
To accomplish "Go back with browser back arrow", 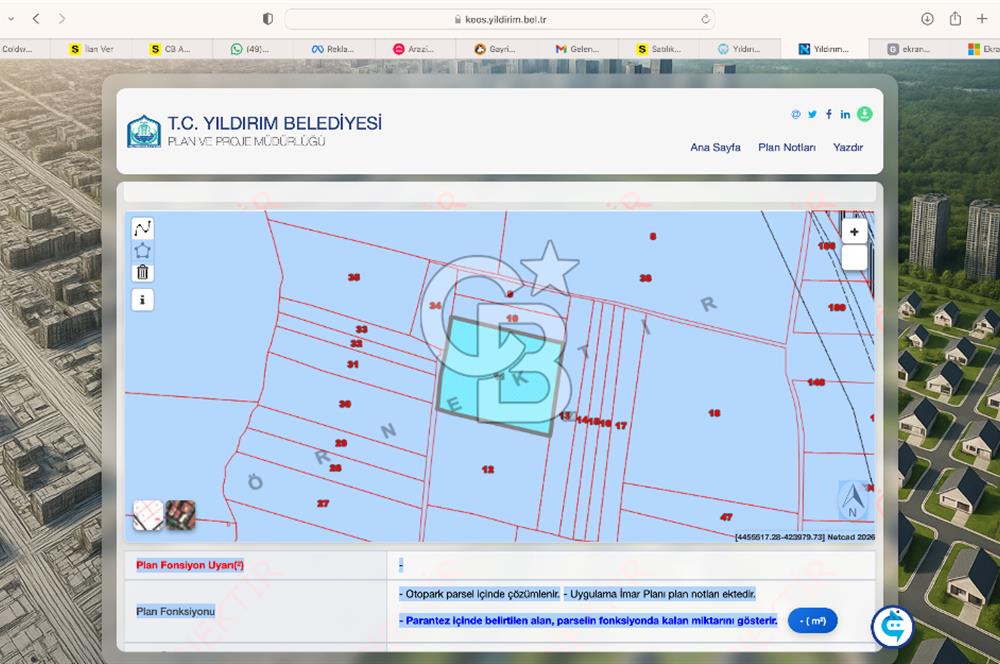I will (x=36, y=19).
